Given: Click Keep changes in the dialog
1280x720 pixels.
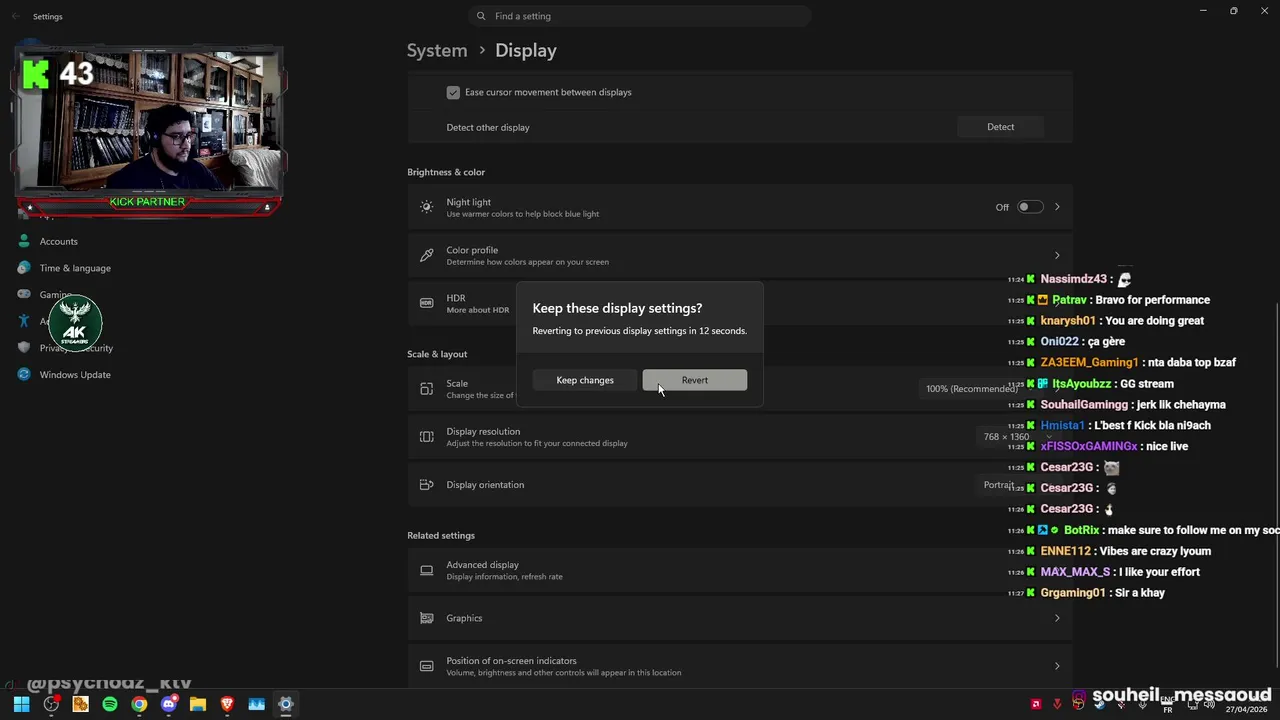Looking at the screenshot, I should pos(585,380).
